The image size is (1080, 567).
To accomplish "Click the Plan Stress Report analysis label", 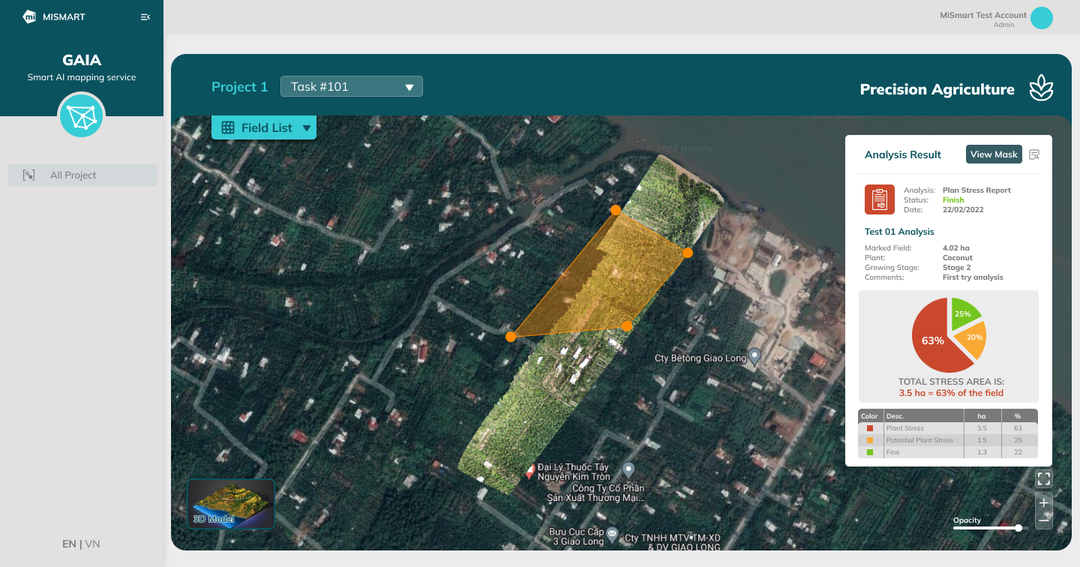I will pos(977,190).
